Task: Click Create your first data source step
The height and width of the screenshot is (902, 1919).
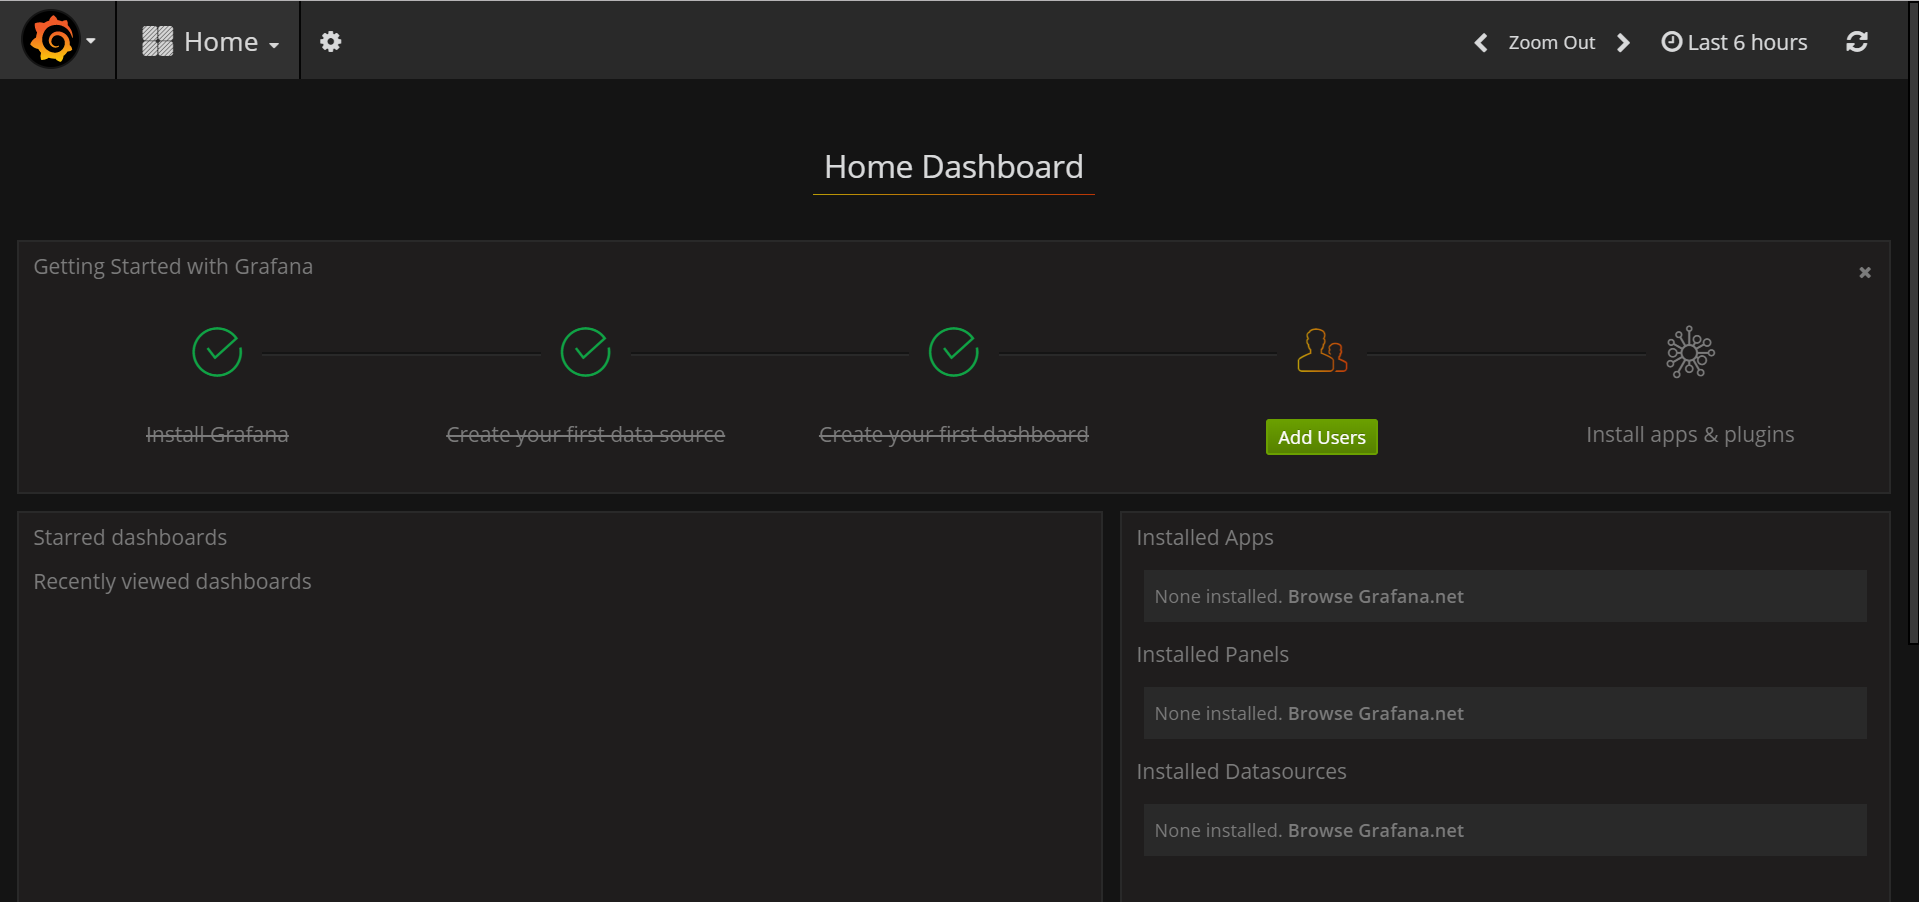Action: click(585, 435)
